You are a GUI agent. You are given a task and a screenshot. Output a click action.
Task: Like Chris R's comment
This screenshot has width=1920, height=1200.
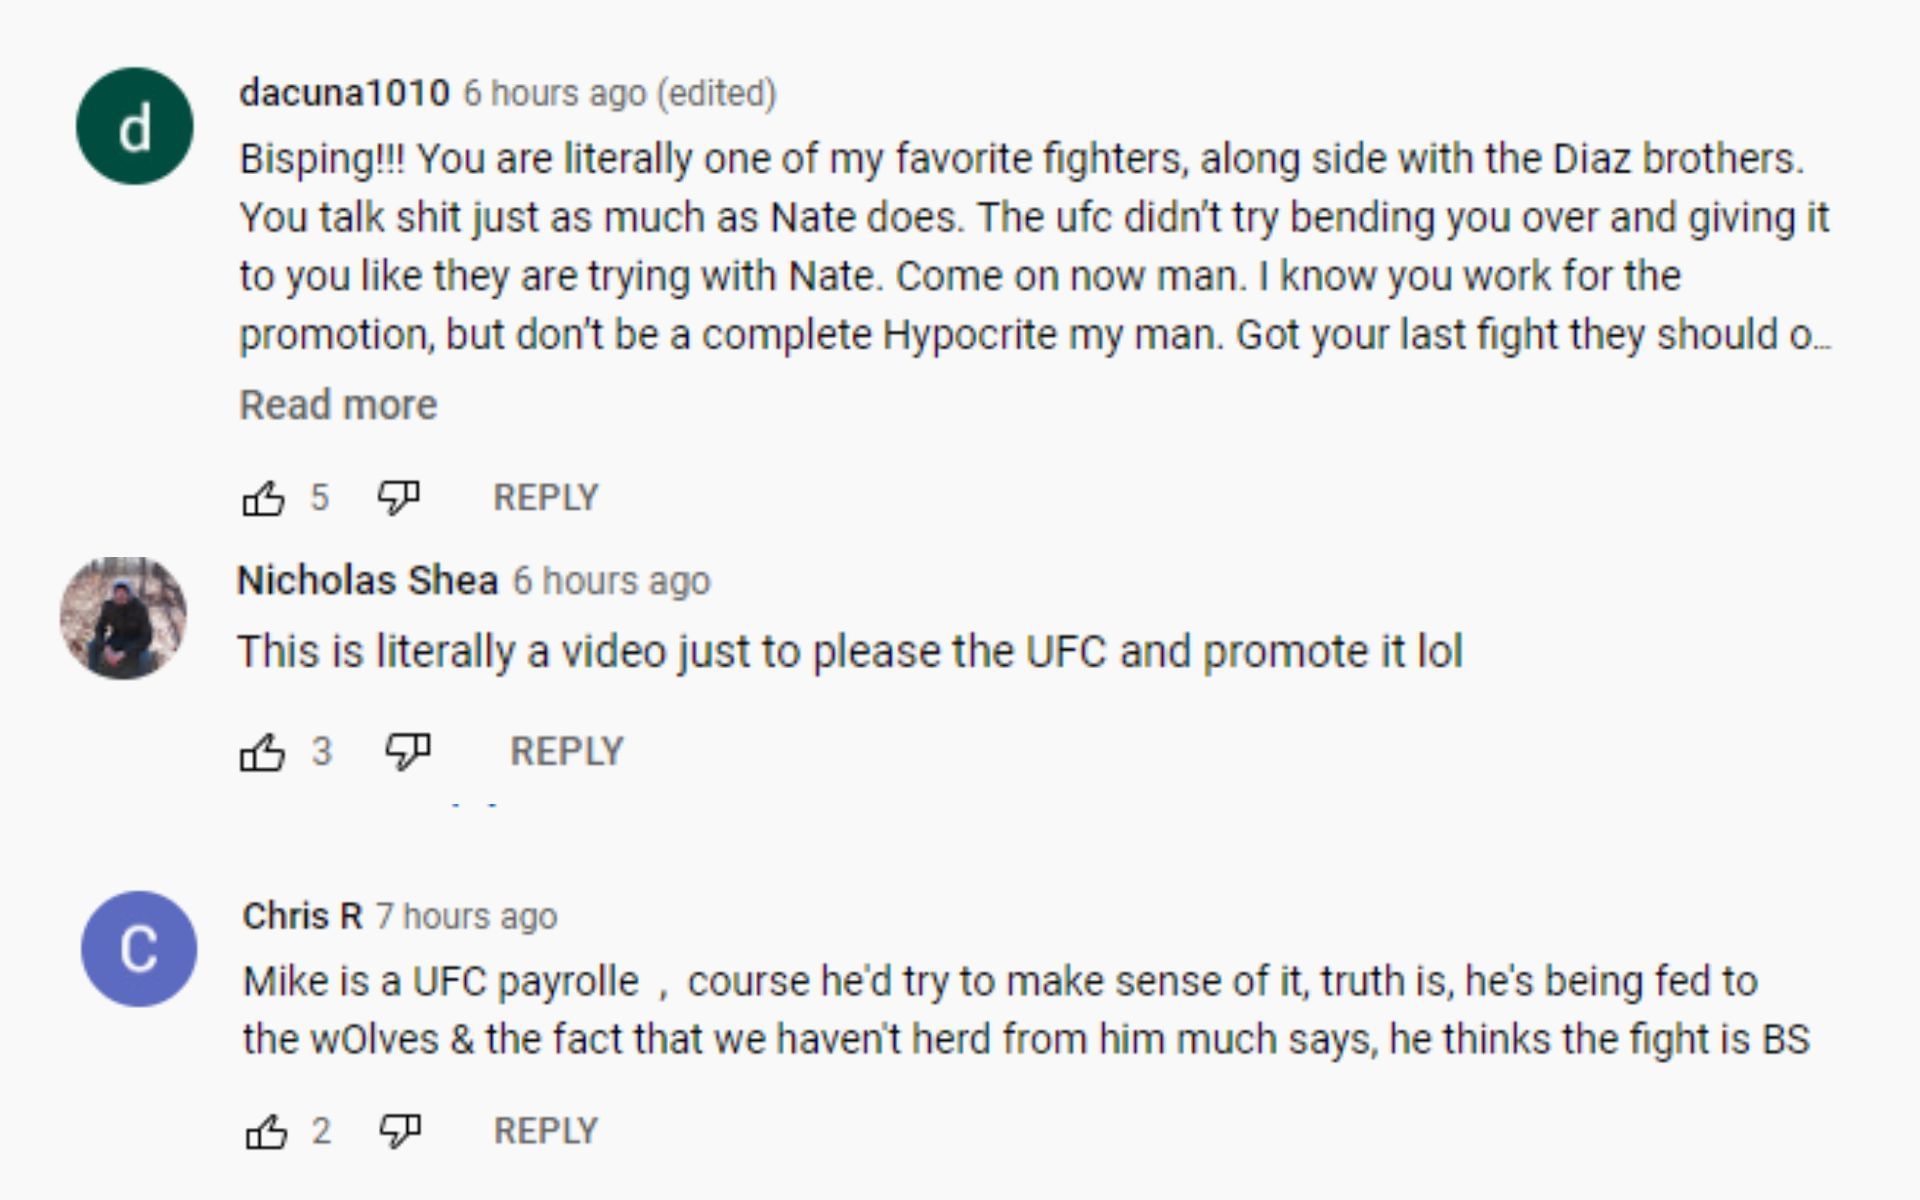click(266, 1132)
